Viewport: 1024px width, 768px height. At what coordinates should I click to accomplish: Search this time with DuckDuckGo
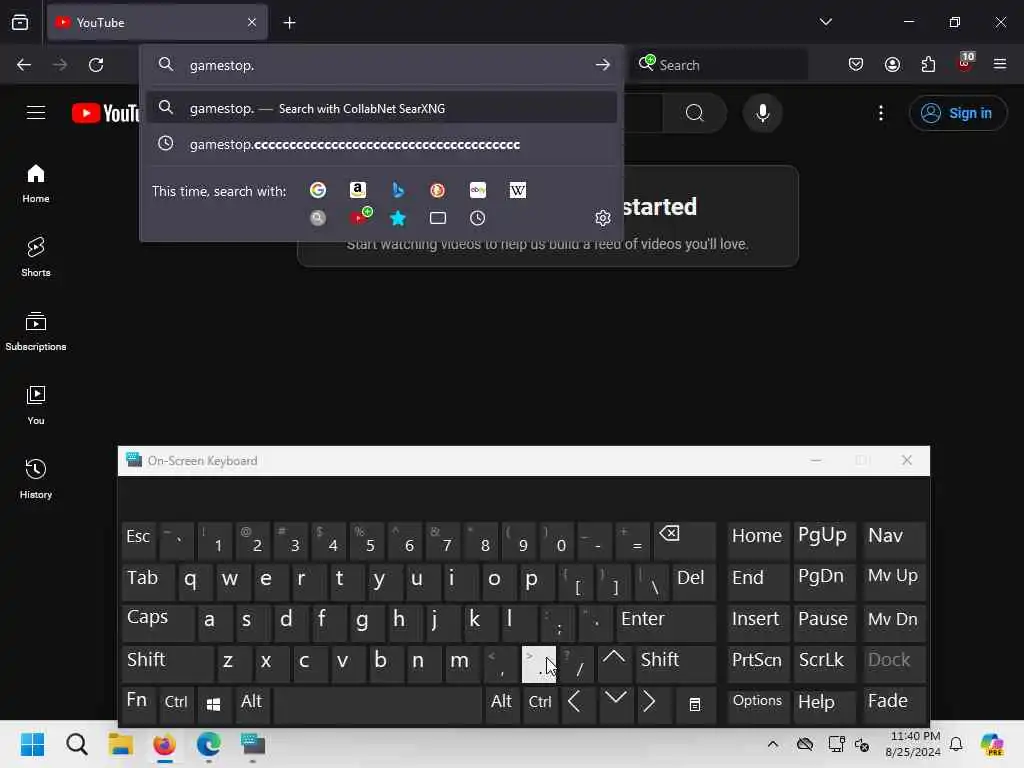coord(438,190)
